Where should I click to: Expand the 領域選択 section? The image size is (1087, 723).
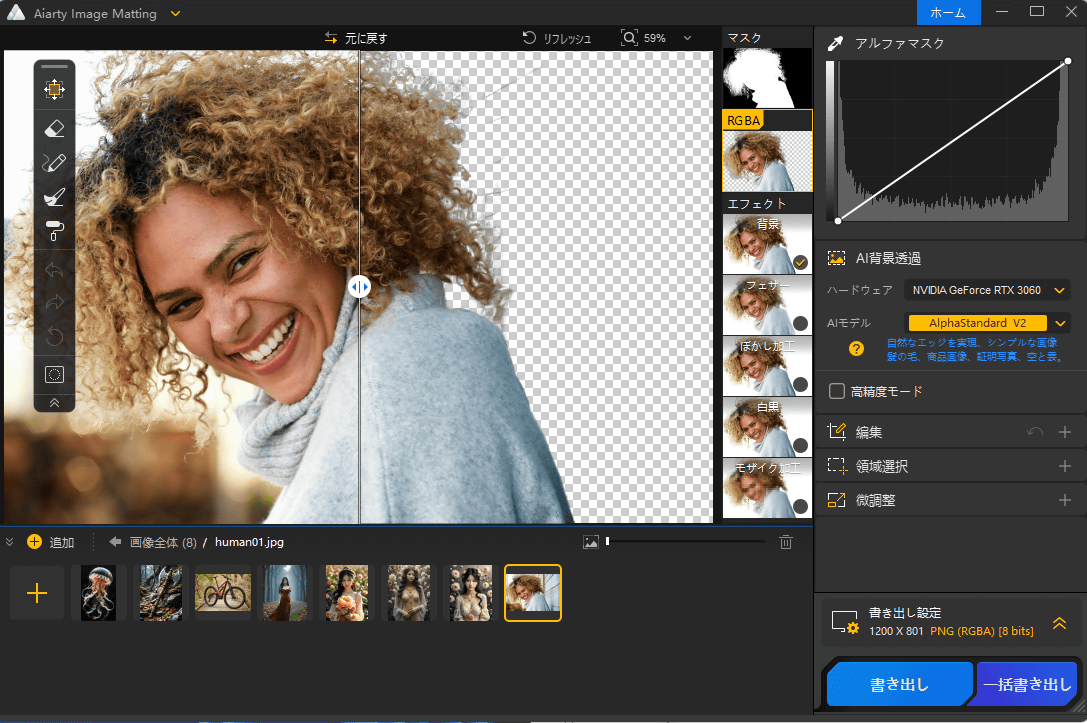[1064, 466]
